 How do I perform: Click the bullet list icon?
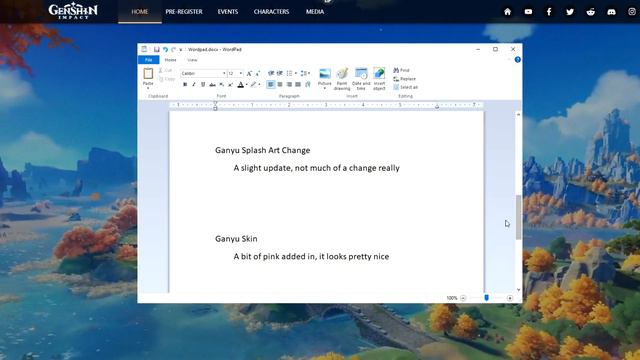(289, 73)
